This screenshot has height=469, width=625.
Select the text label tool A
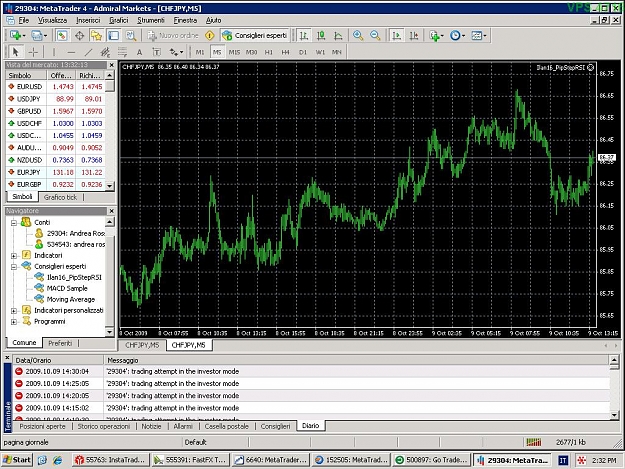(x=139, y=52)
